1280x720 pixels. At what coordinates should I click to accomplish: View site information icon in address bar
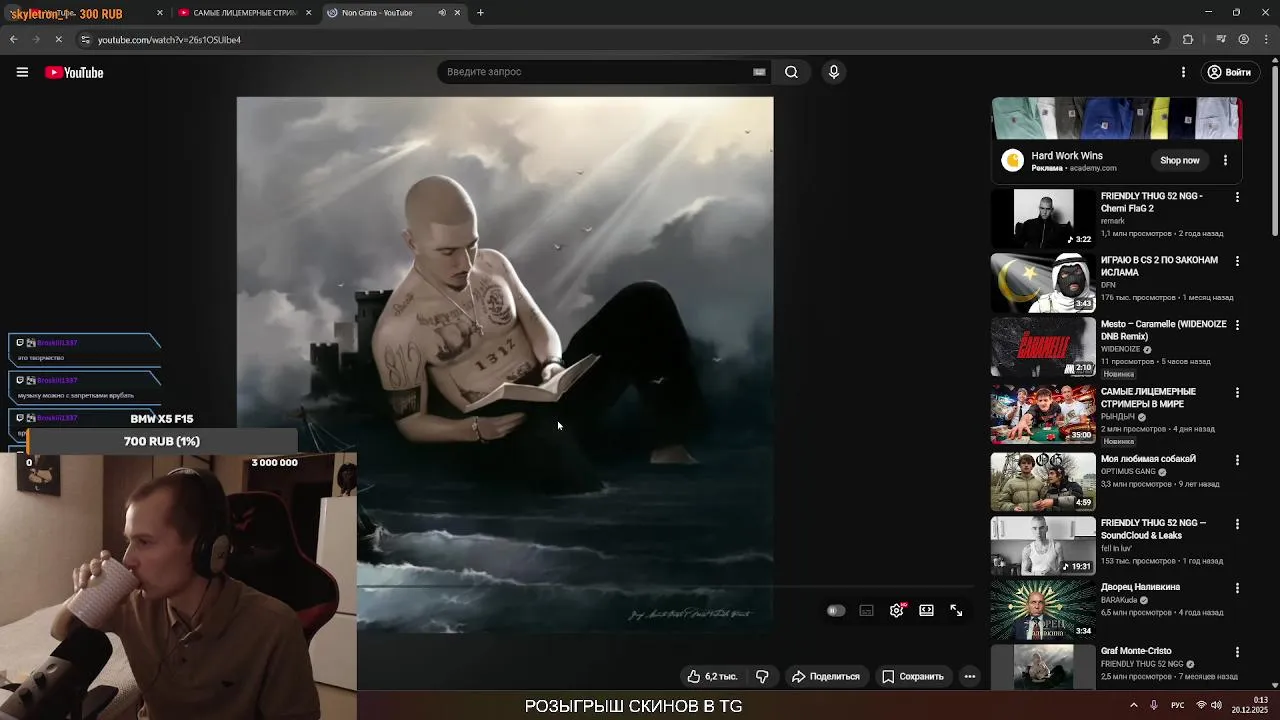pyautogui.click(x=85, y=40)
